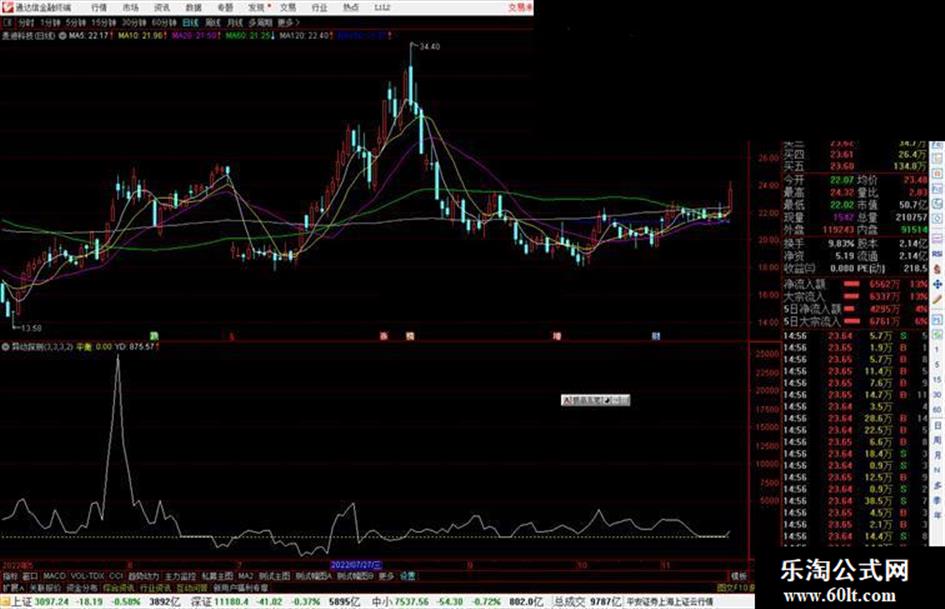Select the VOL-TDX indicator tab
The height and width of the screenshot is (609, 945).
pos(88,576)
